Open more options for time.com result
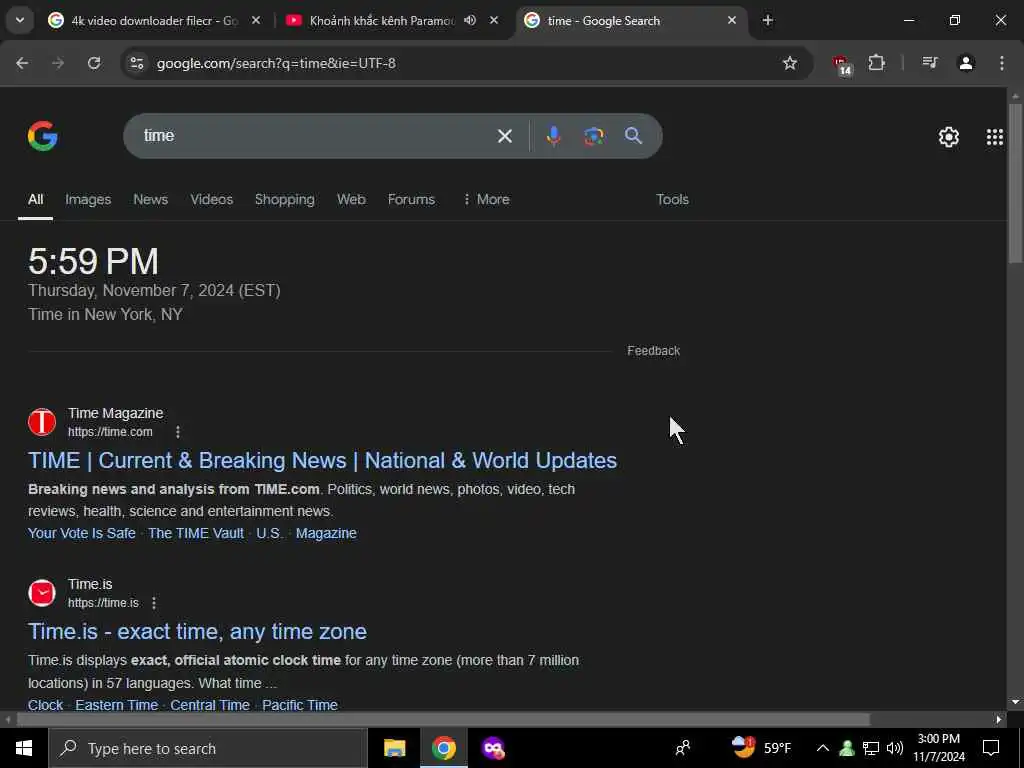 coord(178,432)
